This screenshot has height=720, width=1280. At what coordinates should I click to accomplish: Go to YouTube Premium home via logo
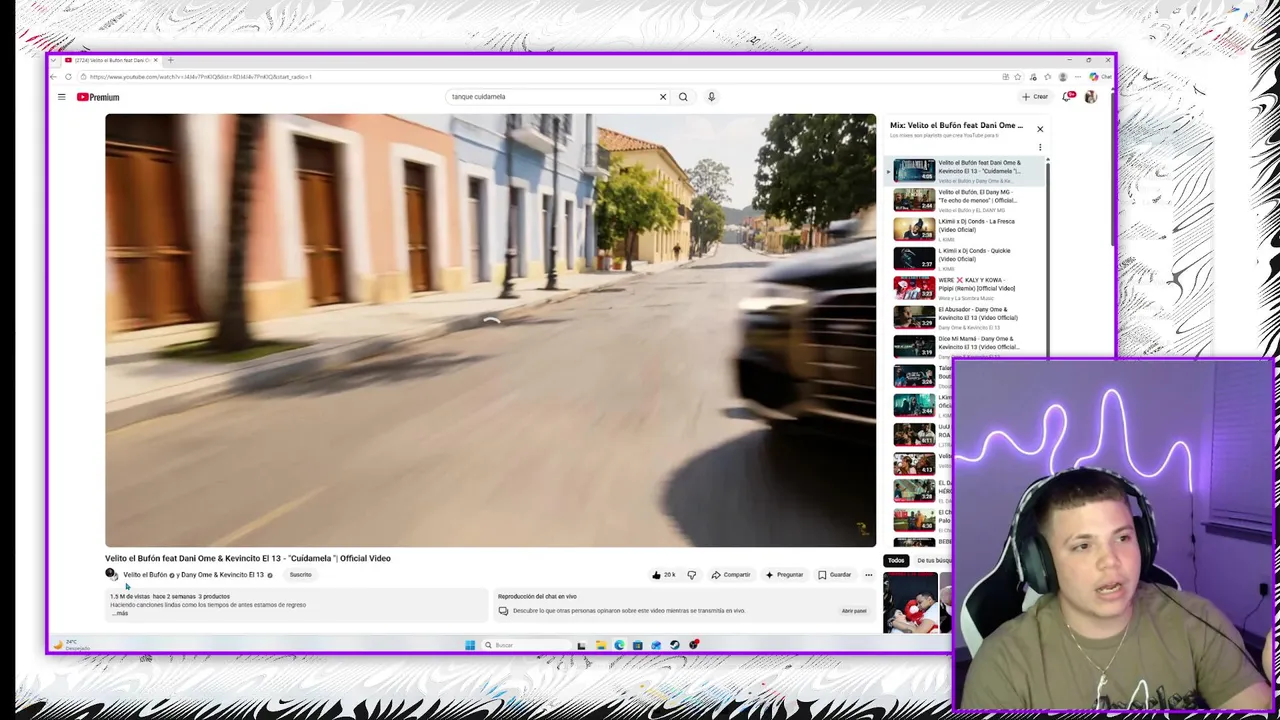click(x=98, y=97)
